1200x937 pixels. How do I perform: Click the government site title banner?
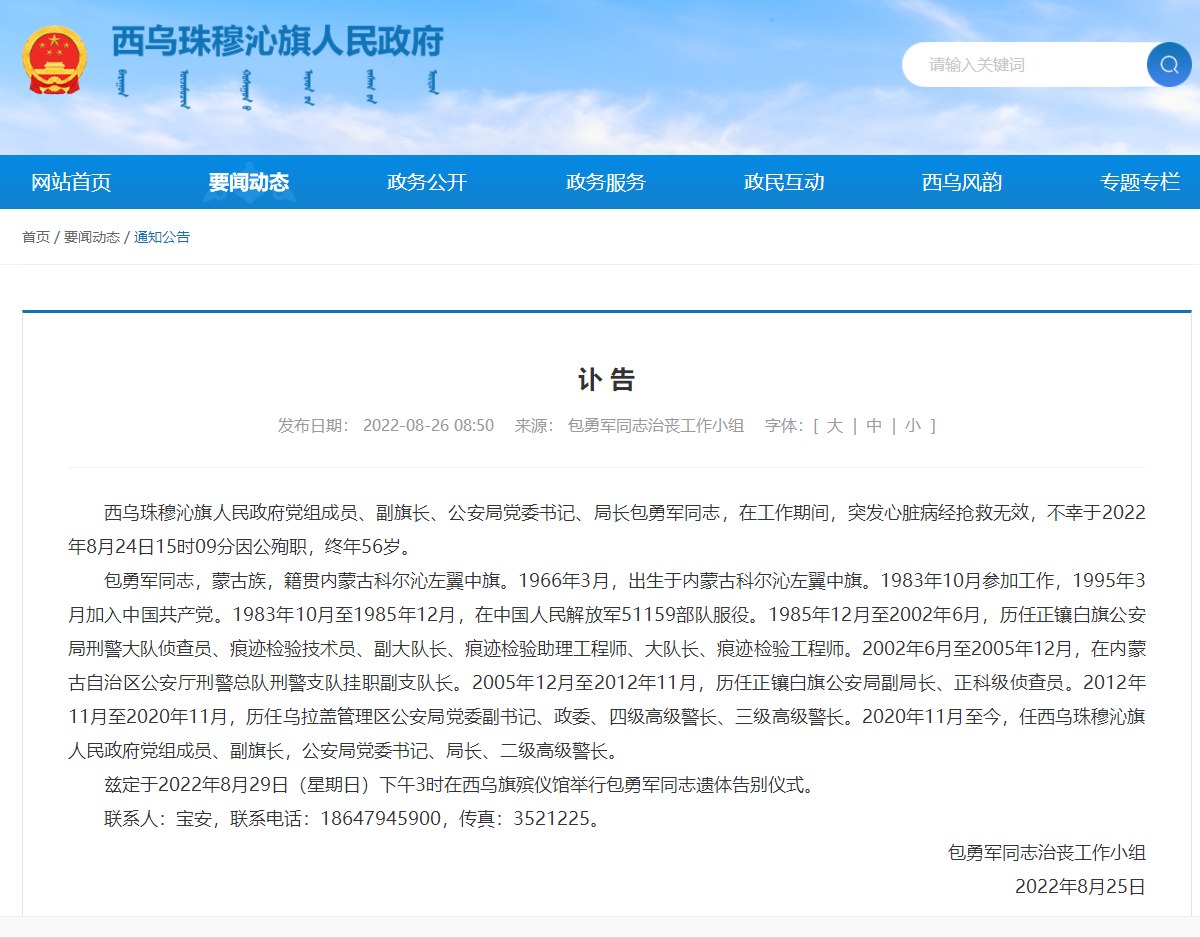pos(277,43)
